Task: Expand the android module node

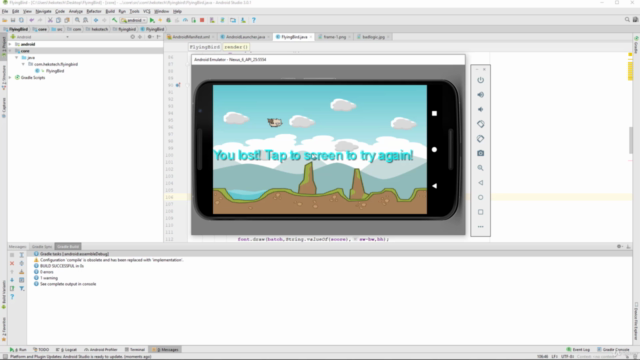Action: coord(11,44)
